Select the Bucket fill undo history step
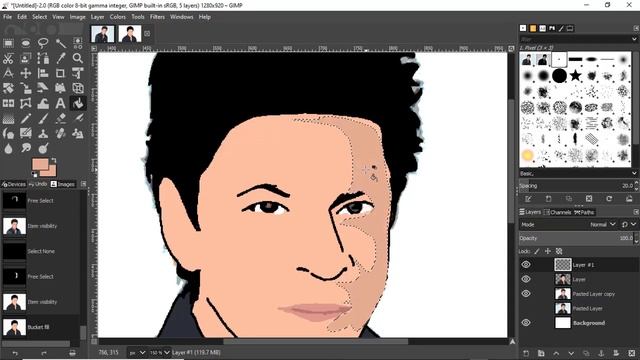The image size is (640, 360). [40, 327]
